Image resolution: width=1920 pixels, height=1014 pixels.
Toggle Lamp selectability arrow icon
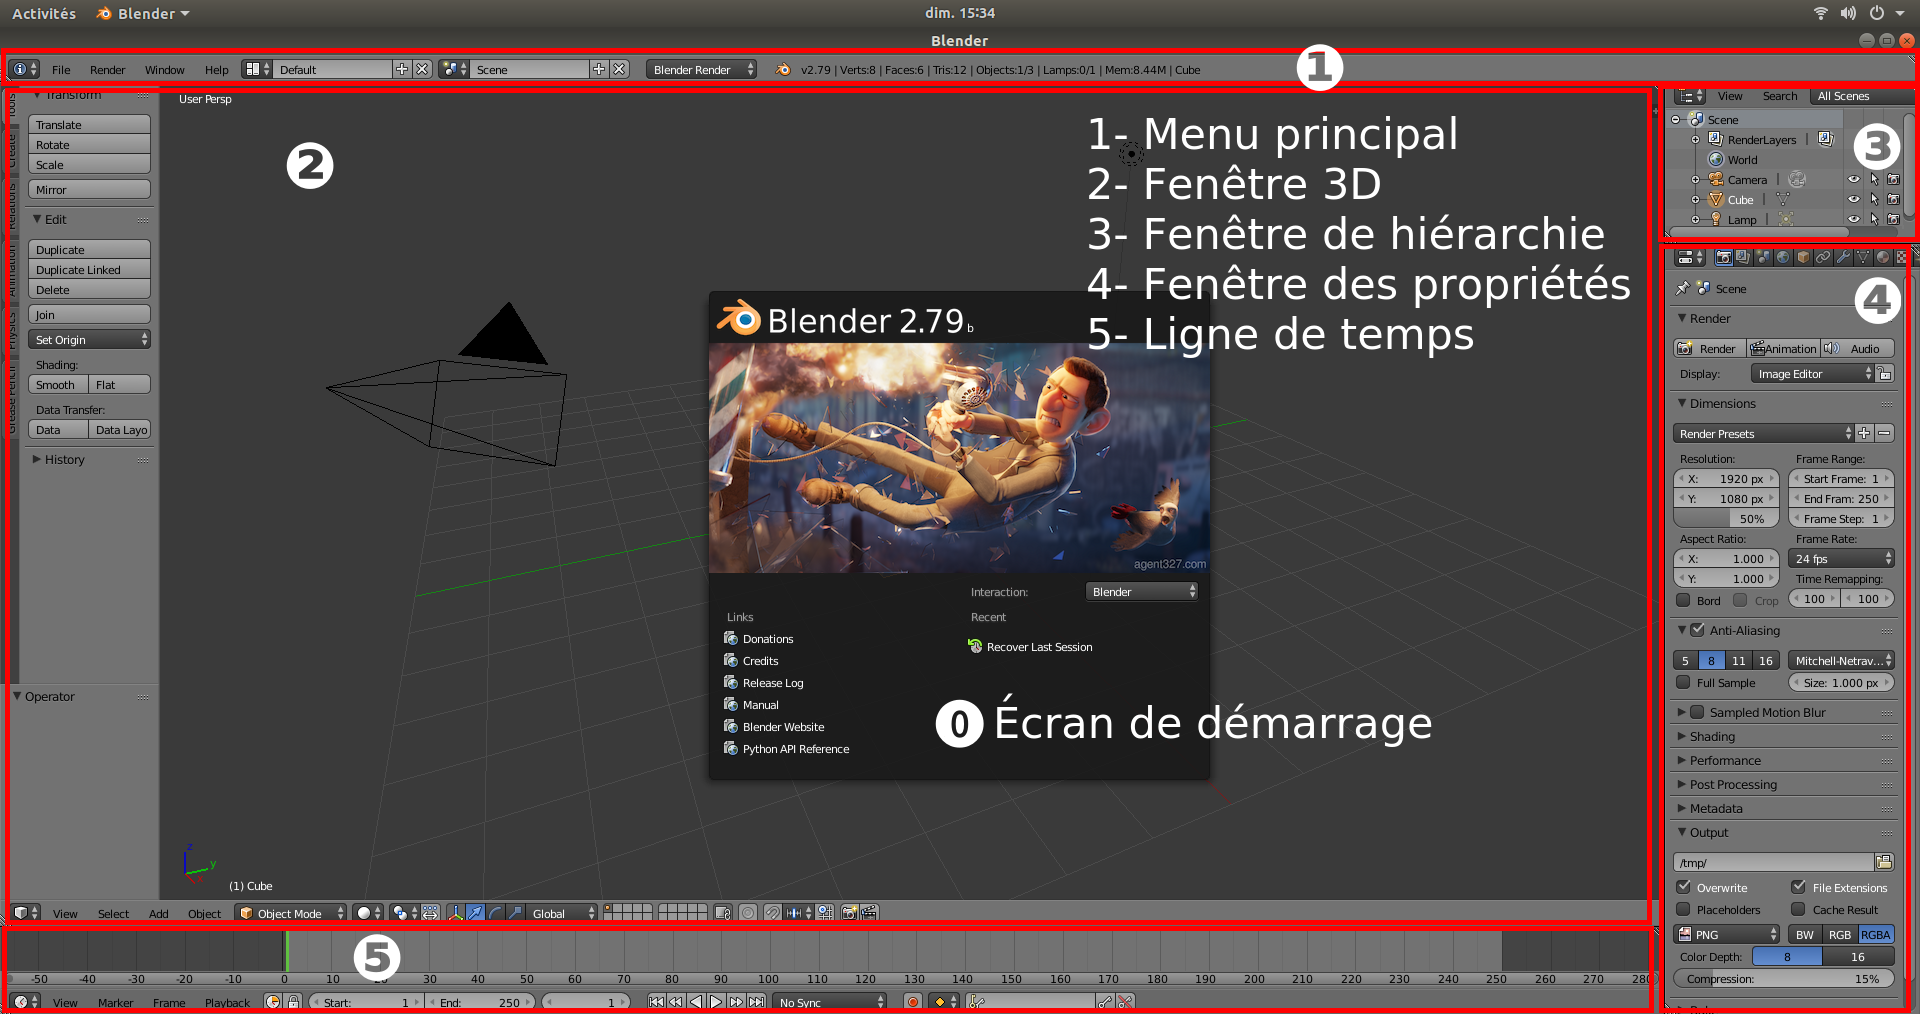tap(1874, 219)
